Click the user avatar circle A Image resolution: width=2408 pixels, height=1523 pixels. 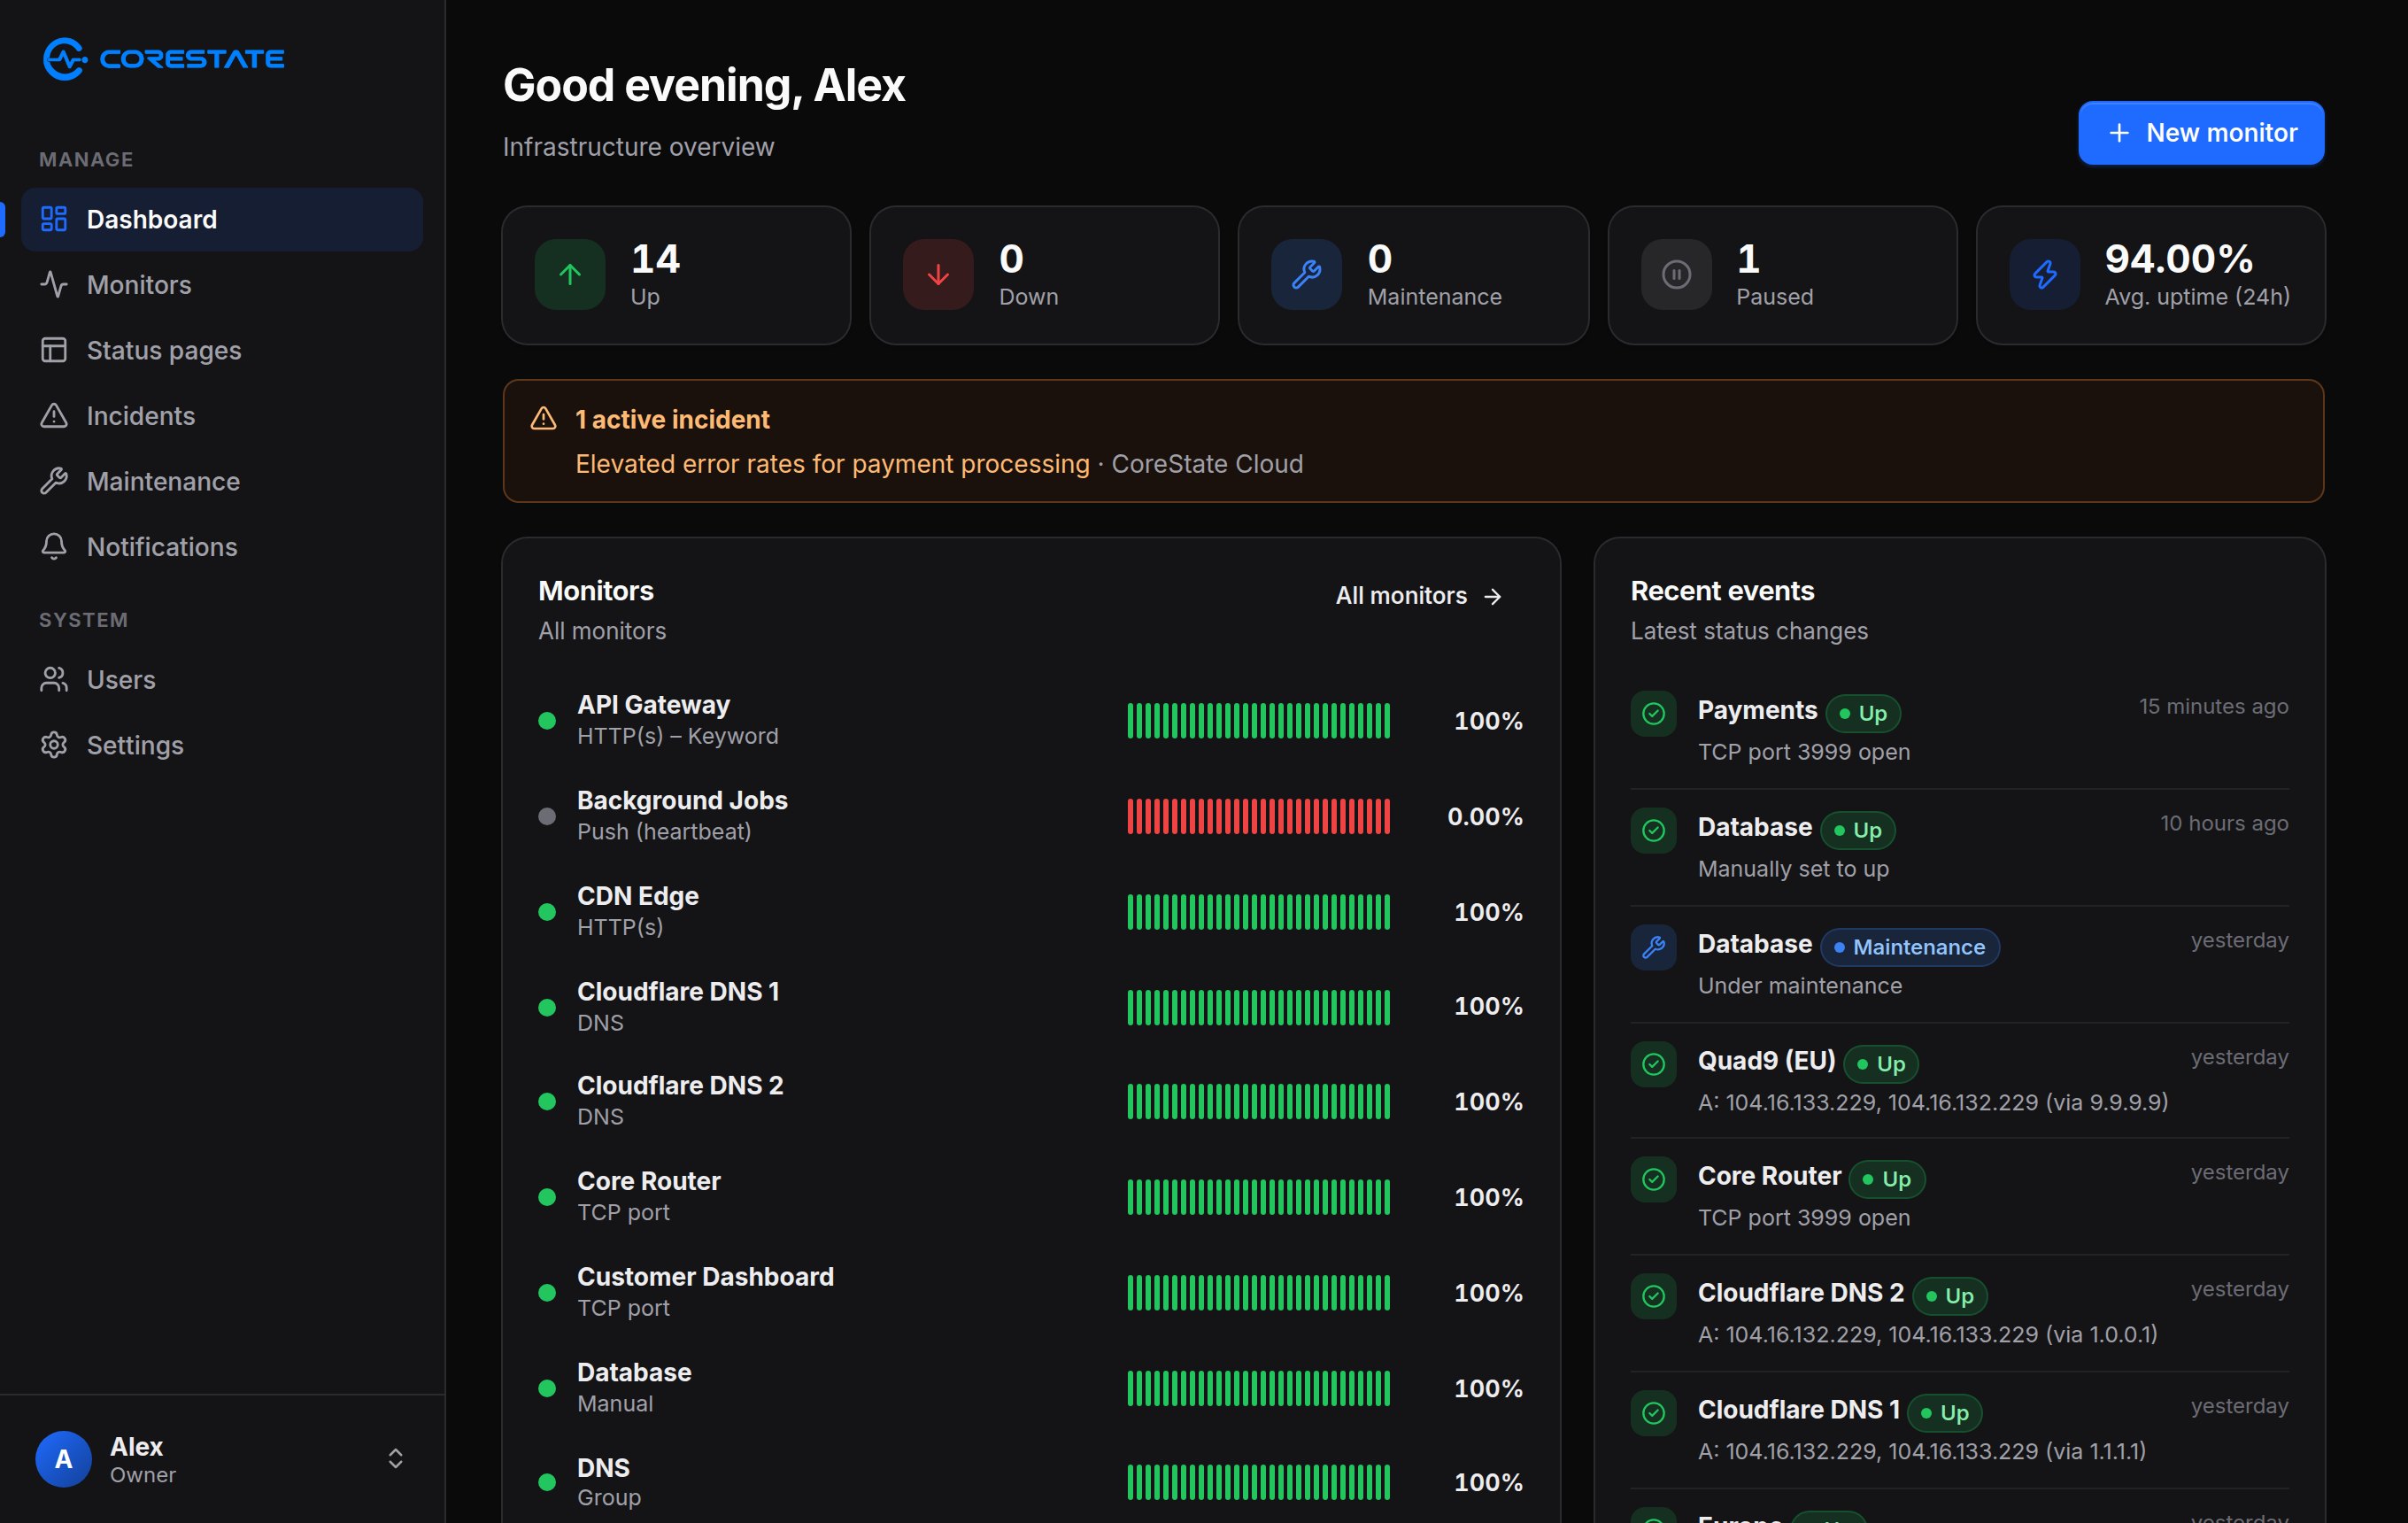coord(64,1459)
